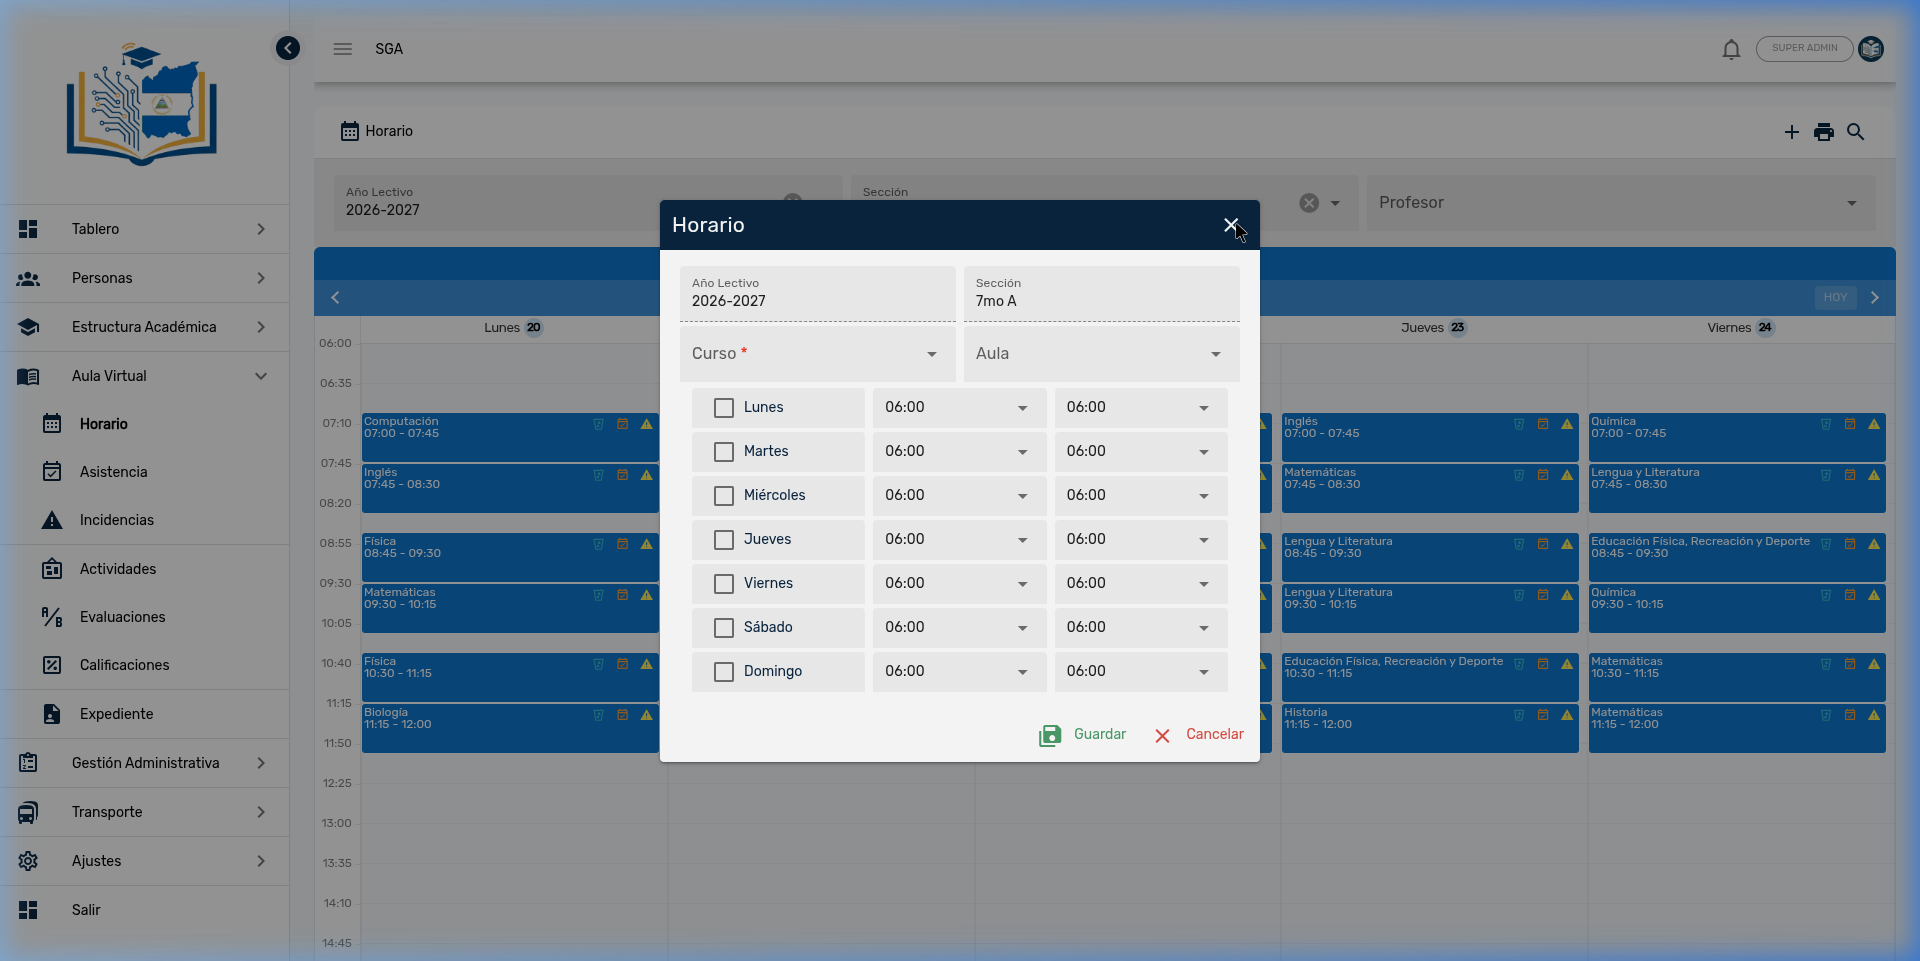1920x961 pixels.
Task: Tick the Sábado checkbox
Action: pos(724,628)
